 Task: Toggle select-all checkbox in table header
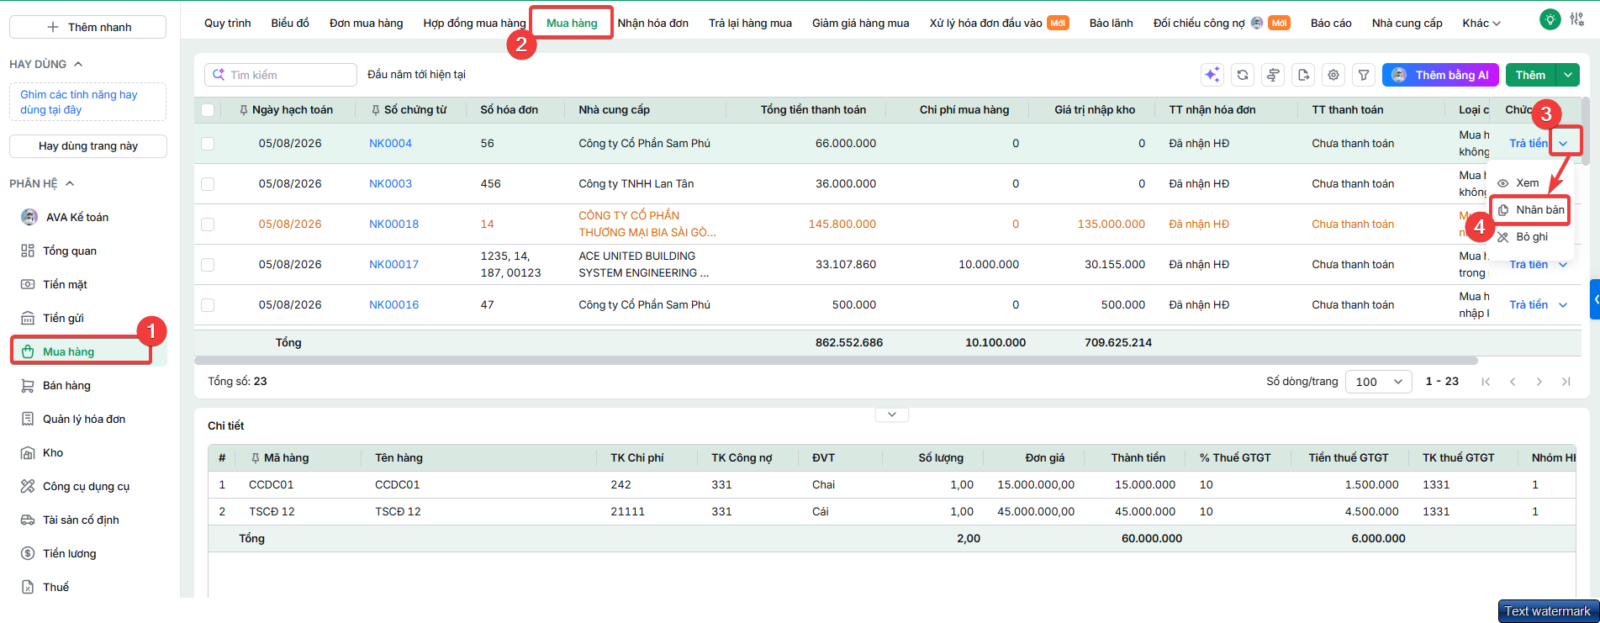pyautogui.click(x=208, y=110)
